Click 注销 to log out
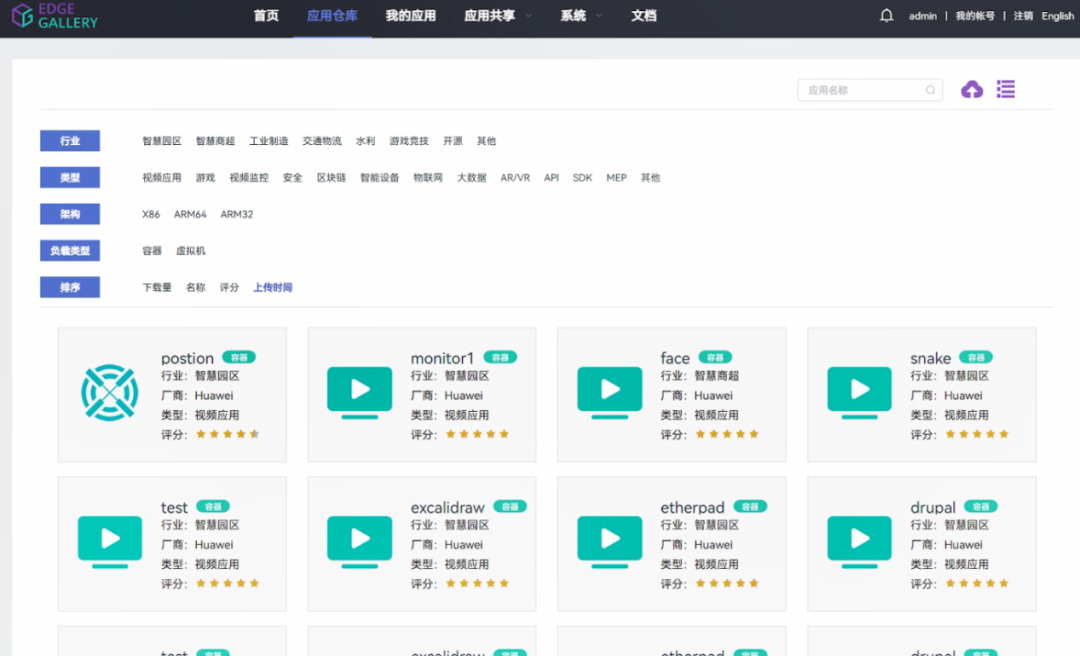Screen dimensions: 1080x656 [1023, 16]
